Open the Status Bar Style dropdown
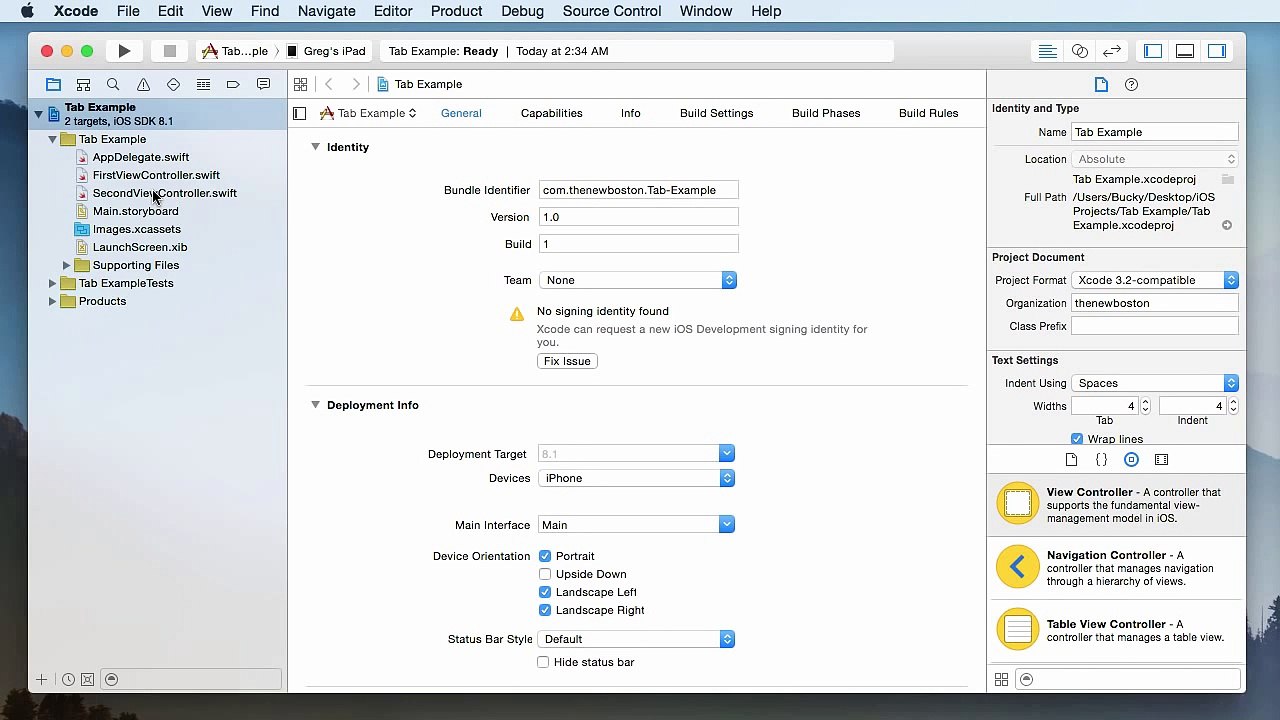Screen dimensions: 1280x720 tap(637, 639)
